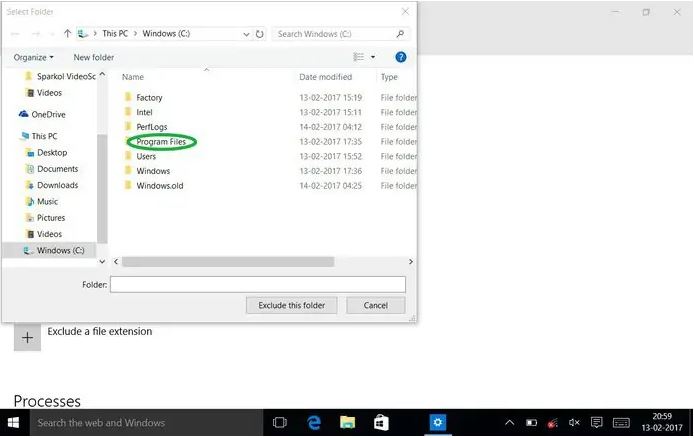The image size is (694, 438).
Task: Click the sidebar scroll down arrow
Action: coord(102,261)
